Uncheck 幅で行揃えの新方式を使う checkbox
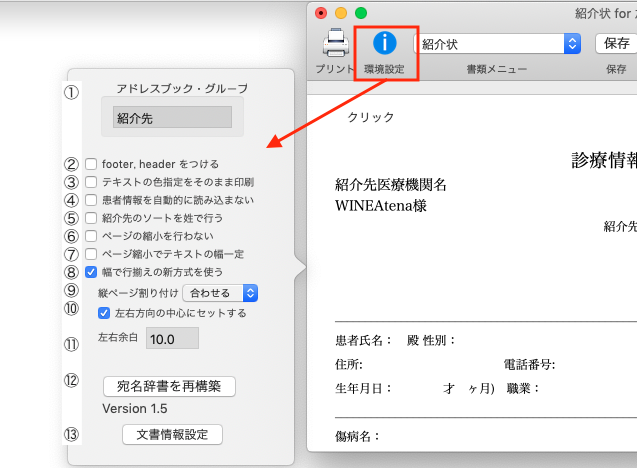Screen dimensions: 637x468 pos(91,272)
